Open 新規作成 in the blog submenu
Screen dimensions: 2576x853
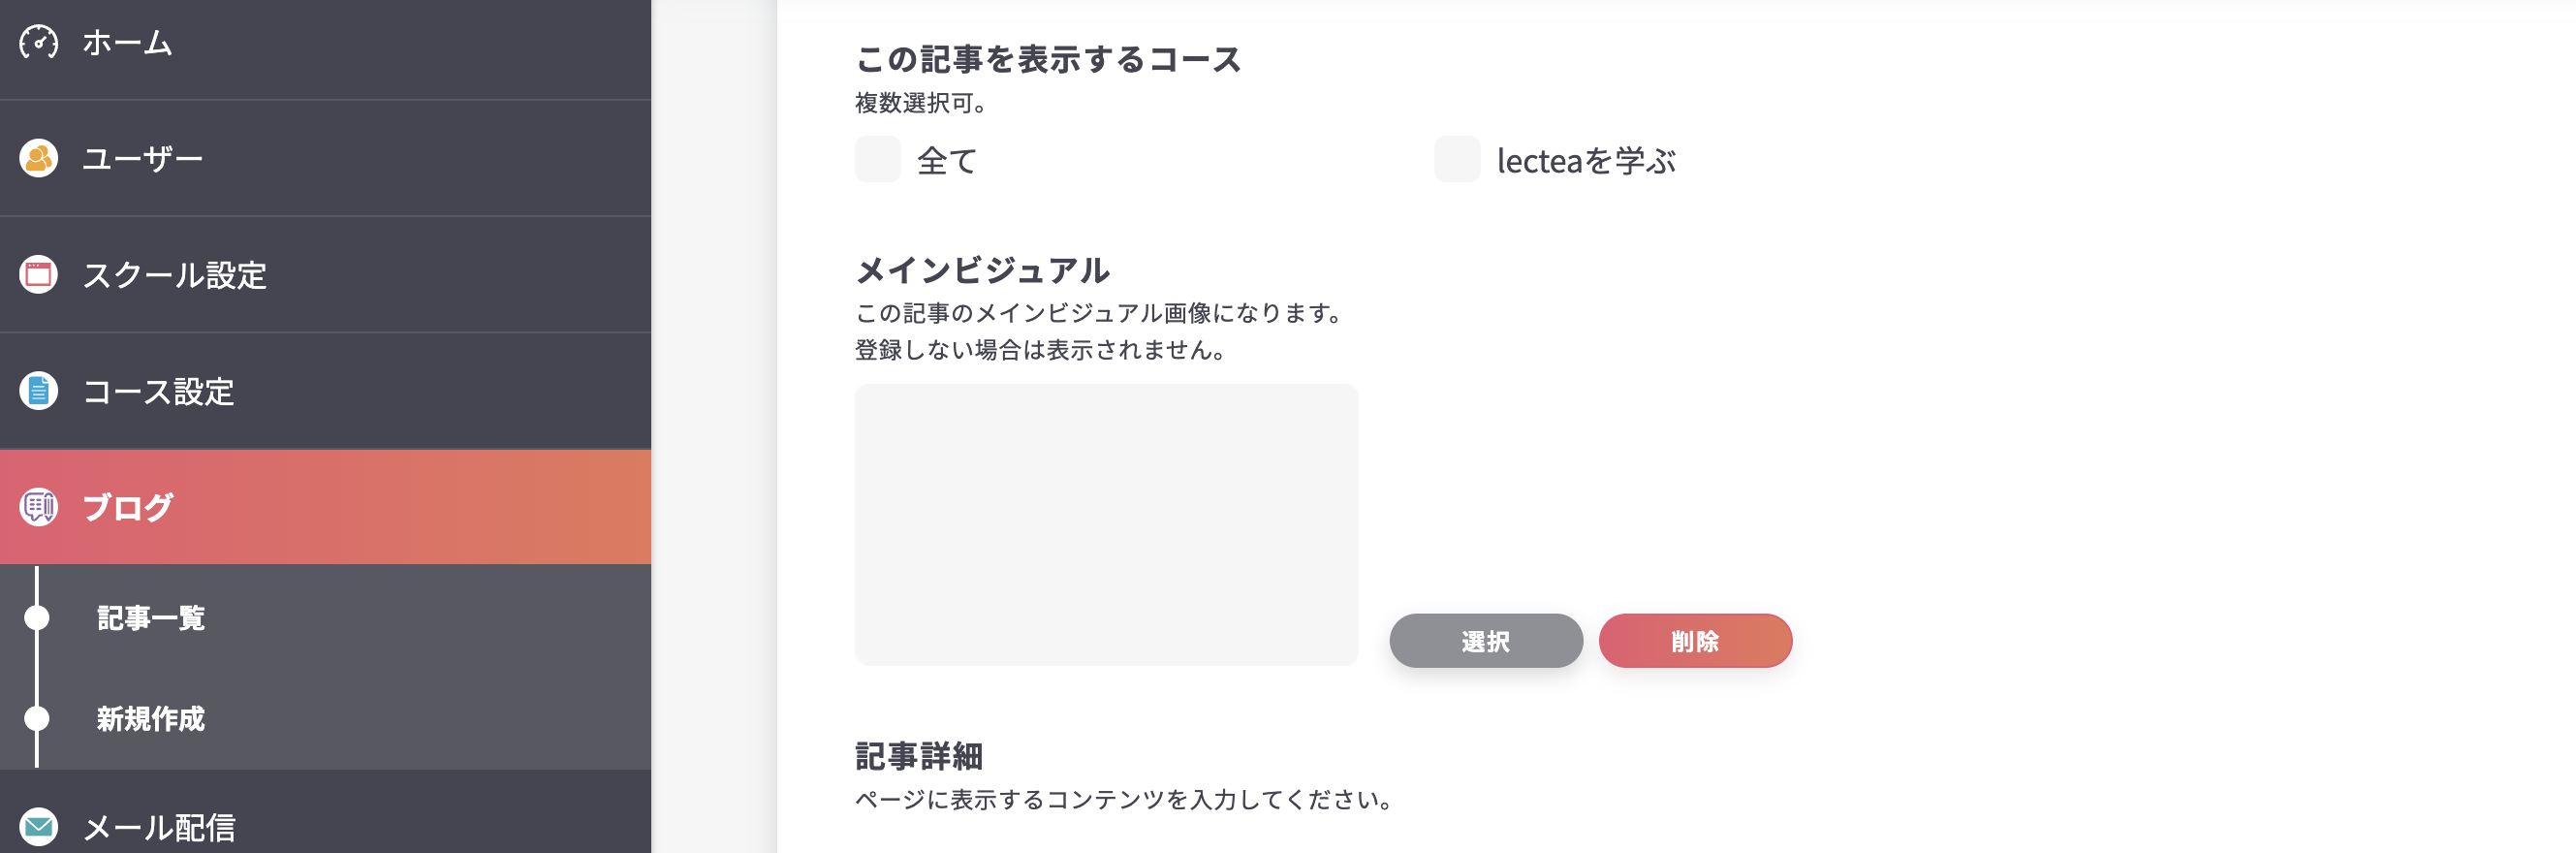[x=151, y=719]
